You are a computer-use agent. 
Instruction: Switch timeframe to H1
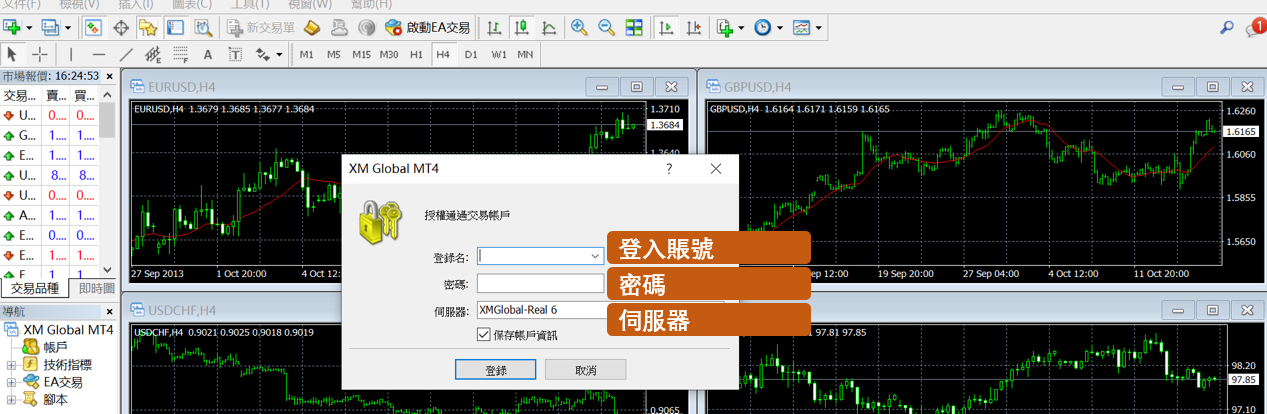(416, 54)
